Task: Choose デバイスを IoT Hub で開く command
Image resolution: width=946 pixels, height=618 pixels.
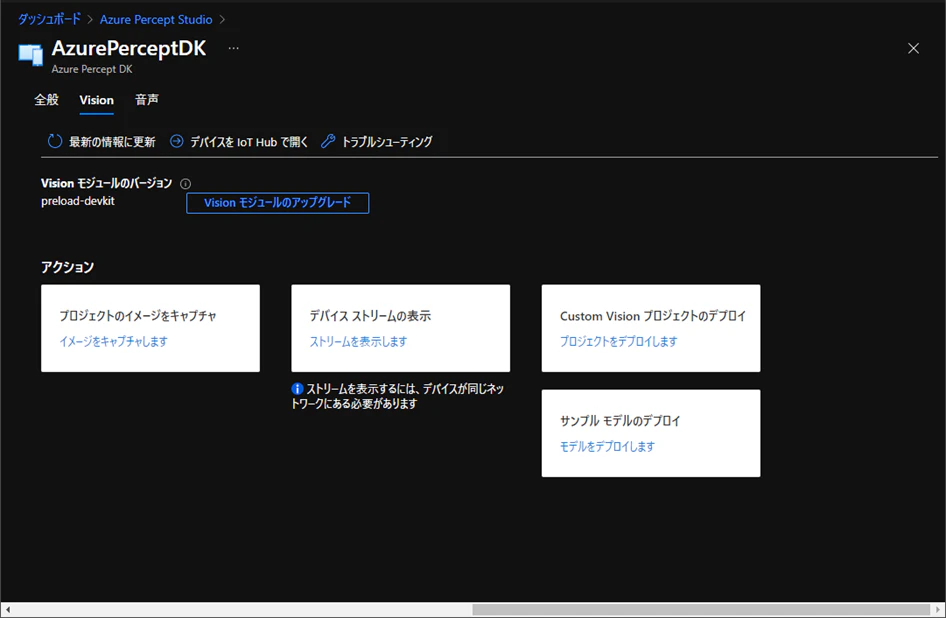Action: click(x=239, y=142)
